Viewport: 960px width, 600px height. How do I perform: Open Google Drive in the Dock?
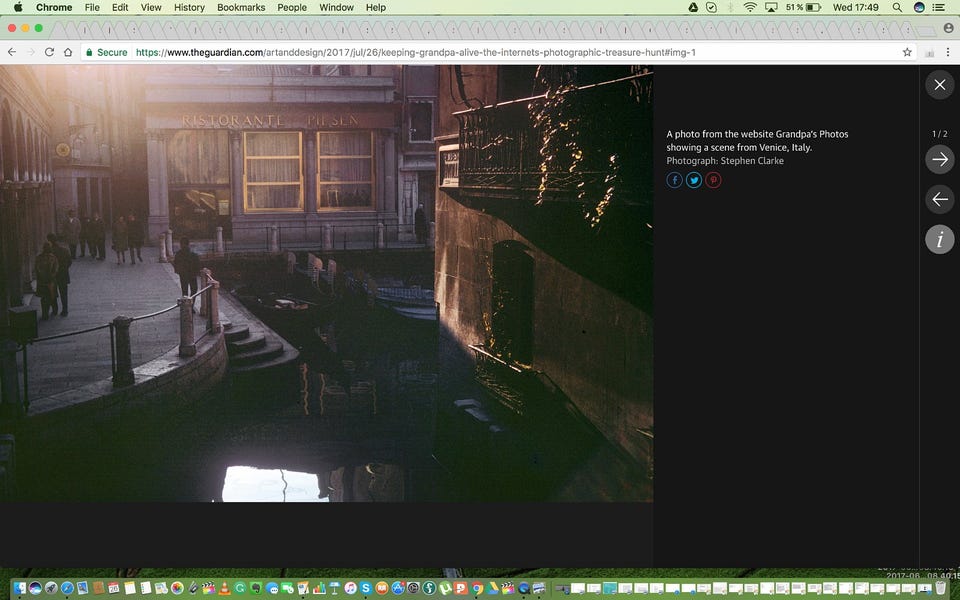[x=492, y=588]
